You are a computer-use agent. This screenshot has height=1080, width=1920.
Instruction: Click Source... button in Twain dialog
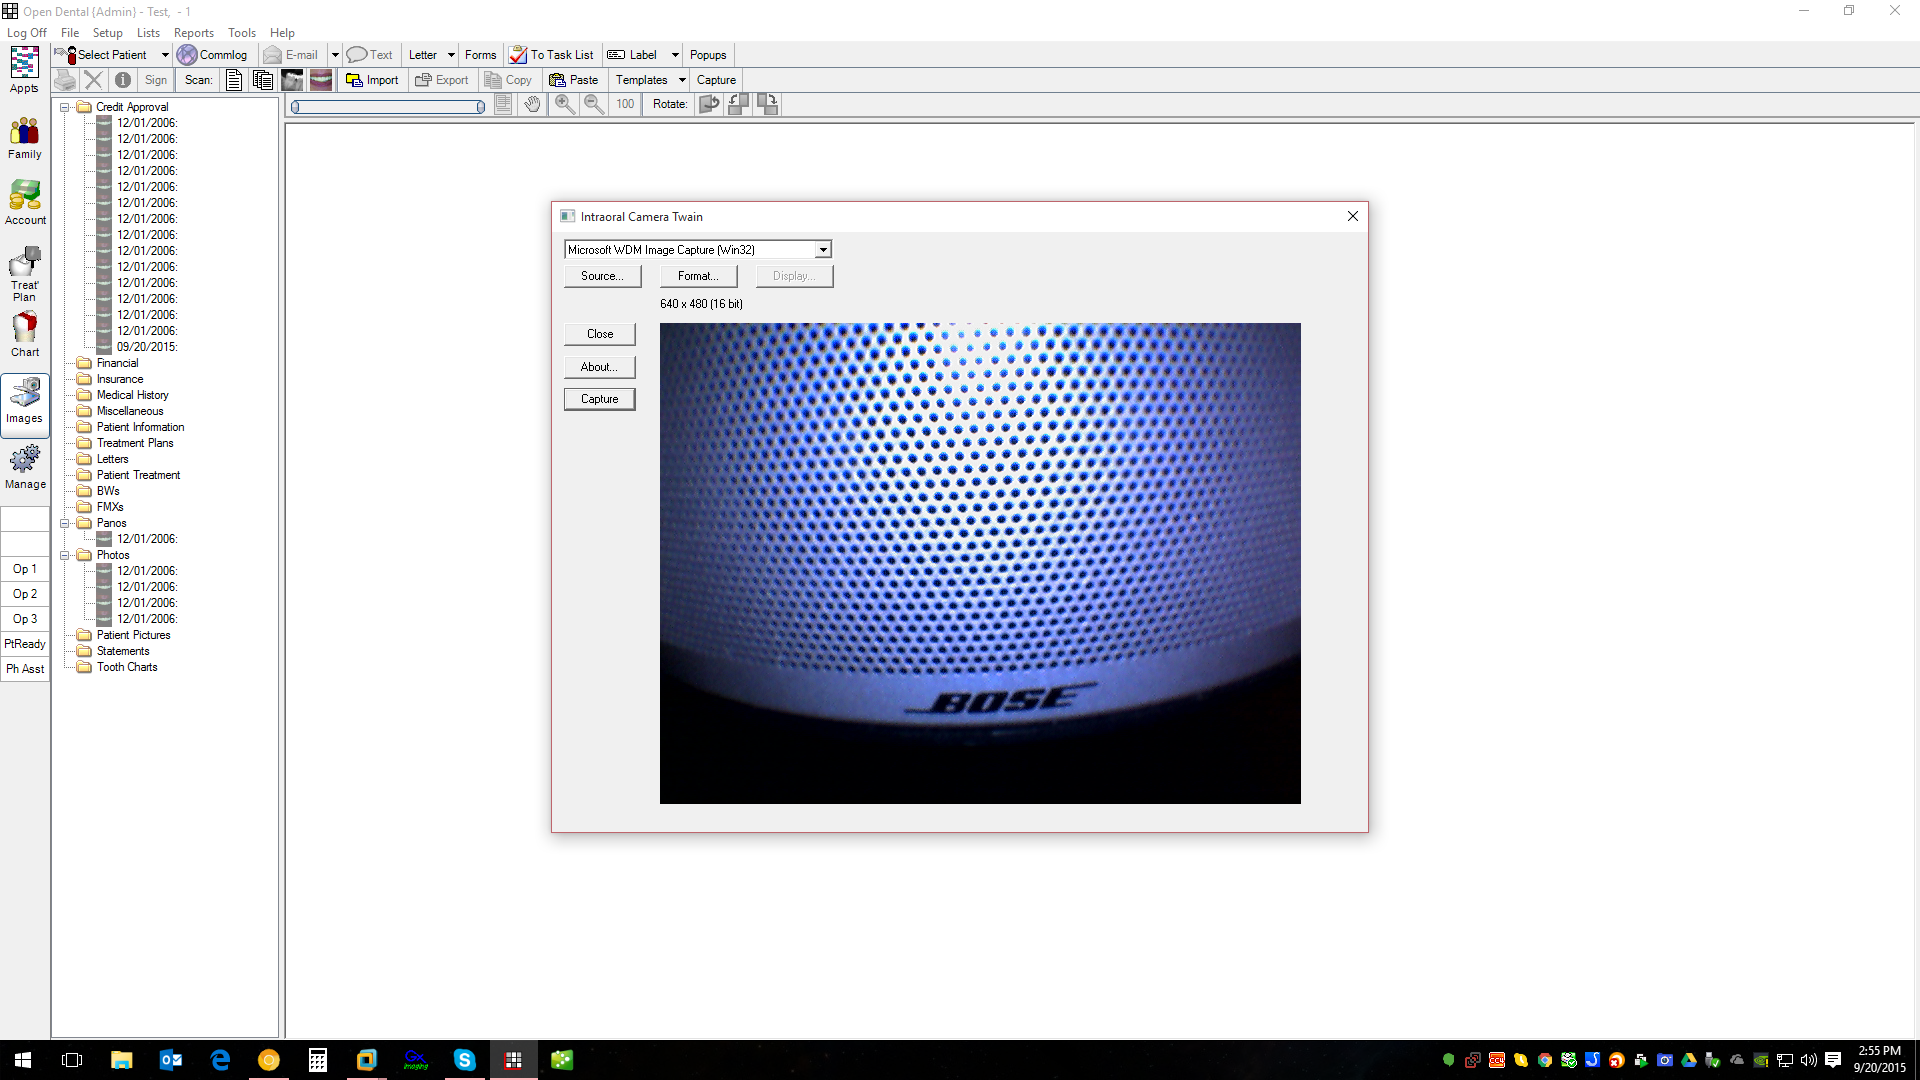coord(602,276)
